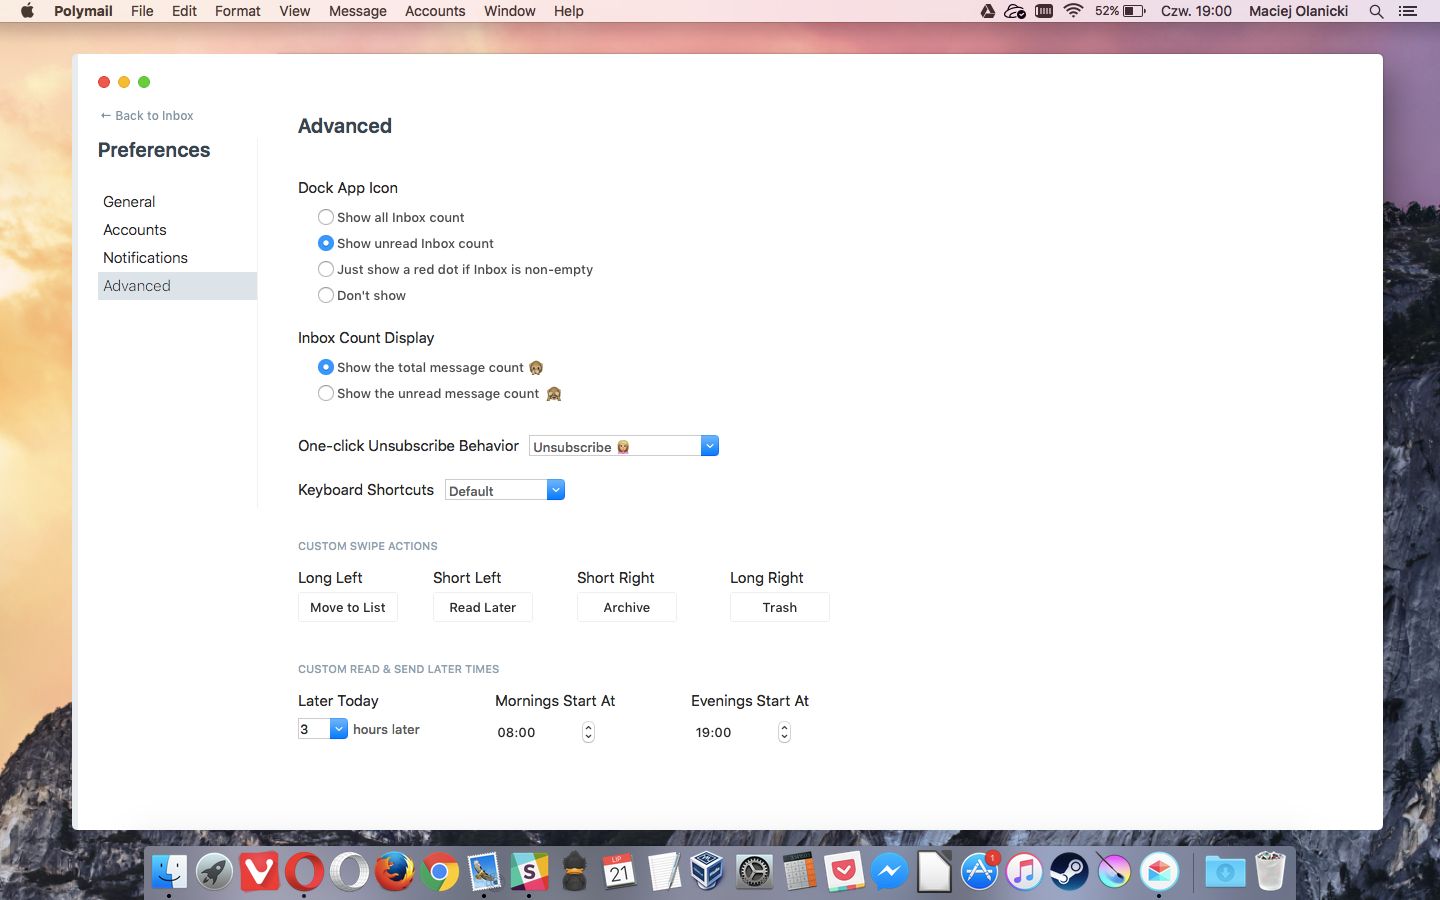Open the Accounts menu in menu bar
The height and width of the screenshot is (900, 1440).
[435, 11]
